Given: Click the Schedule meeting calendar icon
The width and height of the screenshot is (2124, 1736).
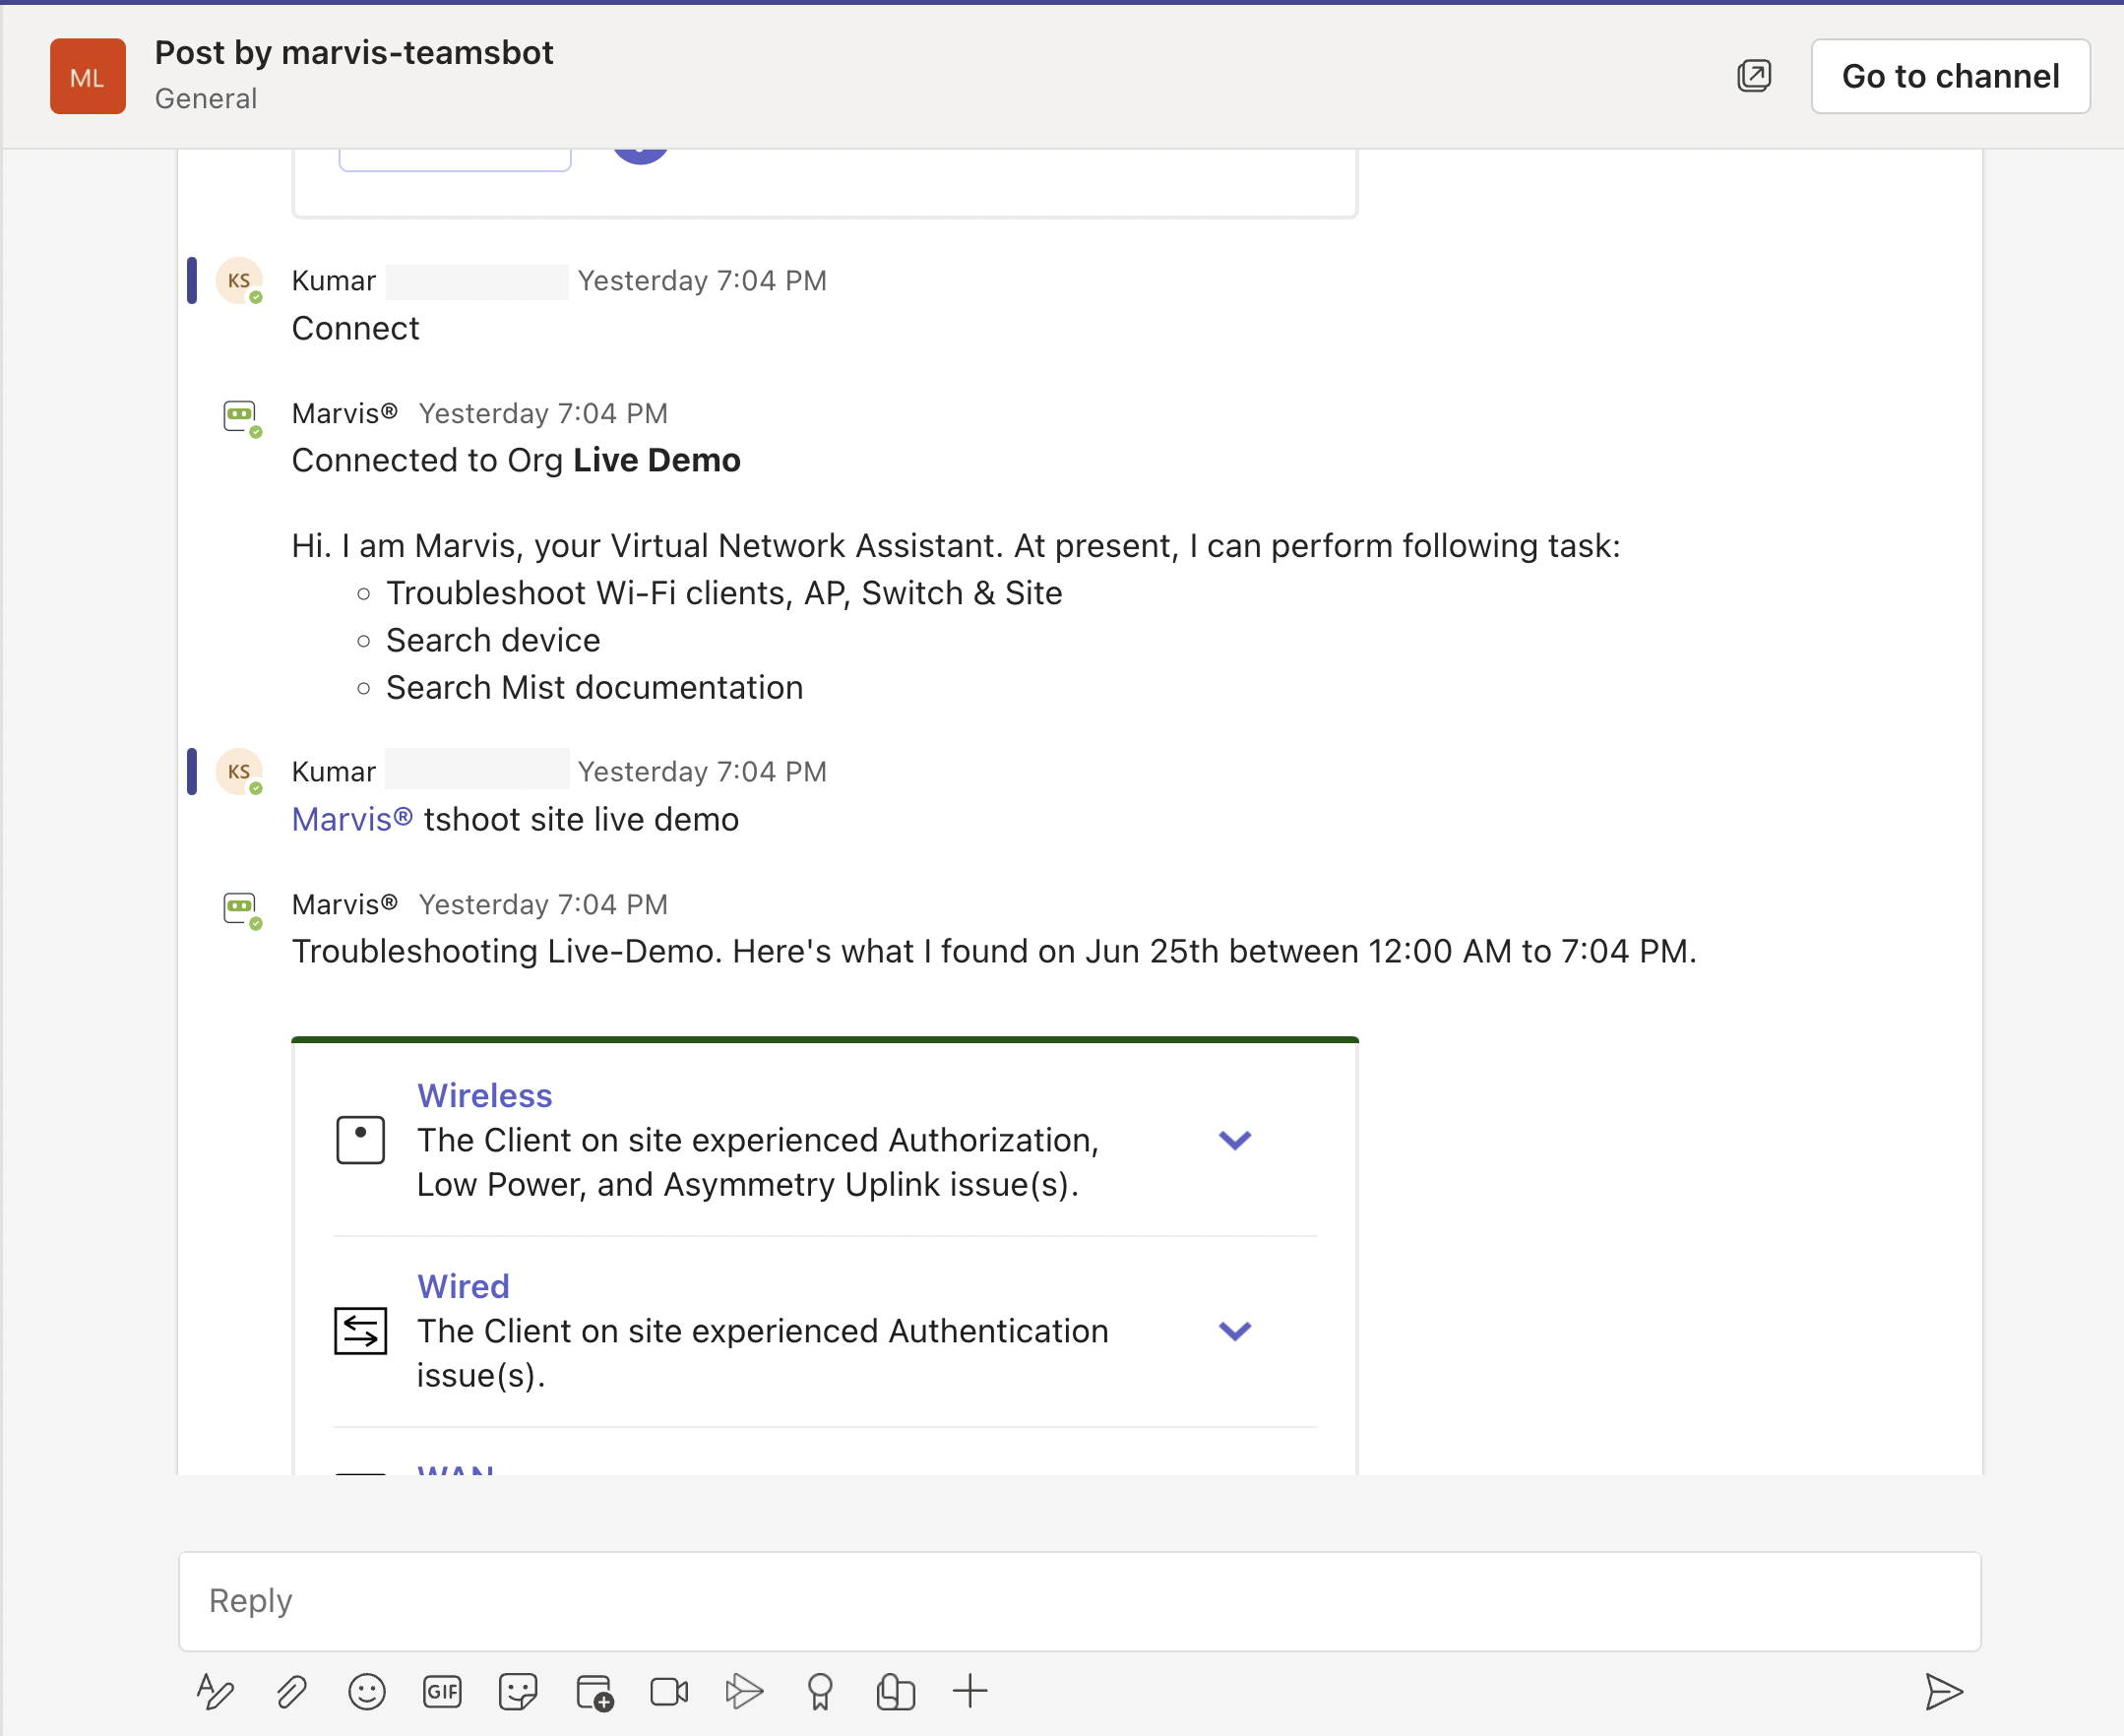Looking at the screenshot, I should 594,1692.
